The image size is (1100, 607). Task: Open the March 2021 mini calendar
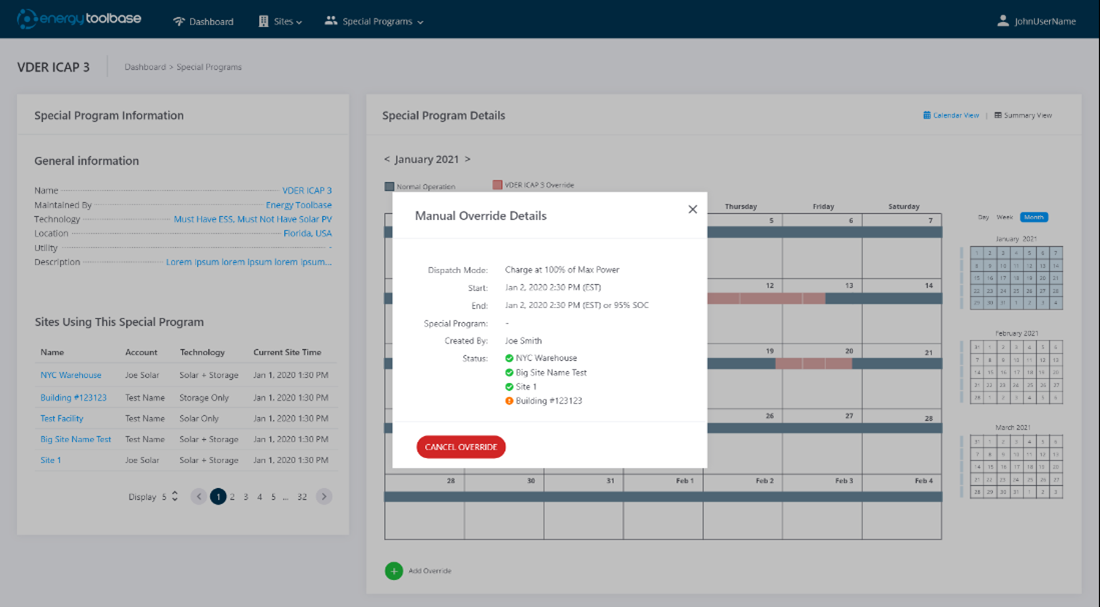click(x=1017, y=467)
